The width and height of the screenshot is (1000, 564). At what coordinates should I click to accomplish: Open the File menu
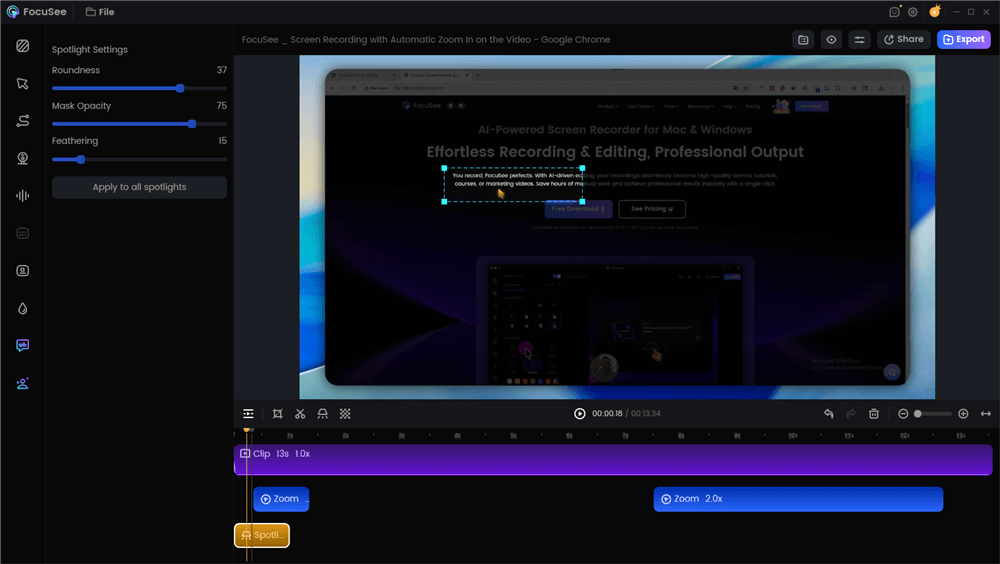[x=99, y=12]
